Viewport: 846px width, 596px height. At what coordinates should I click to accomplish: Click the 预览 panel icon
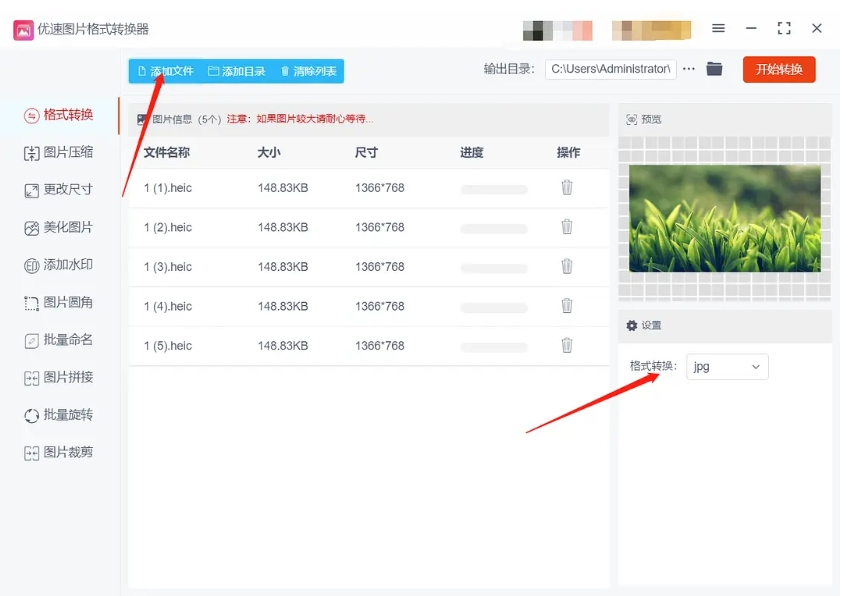click(631, 119)
